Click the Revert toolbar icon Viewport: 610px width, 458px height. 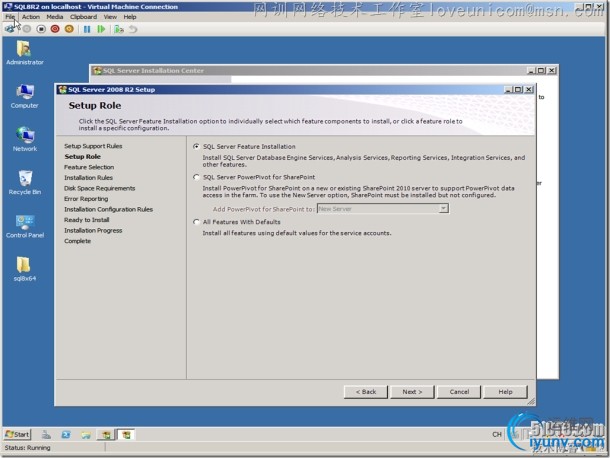pyautogui.click(x=133, y=29)
